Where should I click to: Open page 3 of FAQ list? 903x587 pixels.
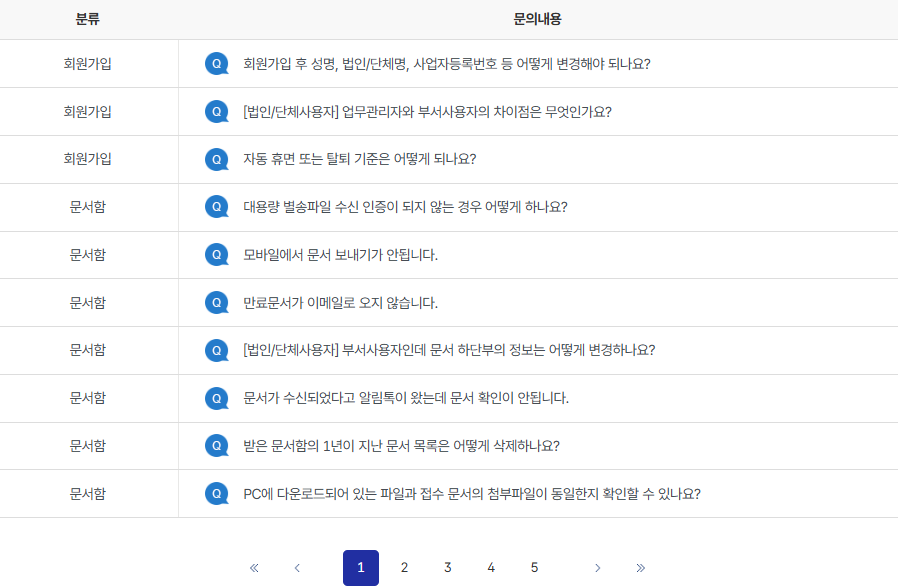coord(447,568)
